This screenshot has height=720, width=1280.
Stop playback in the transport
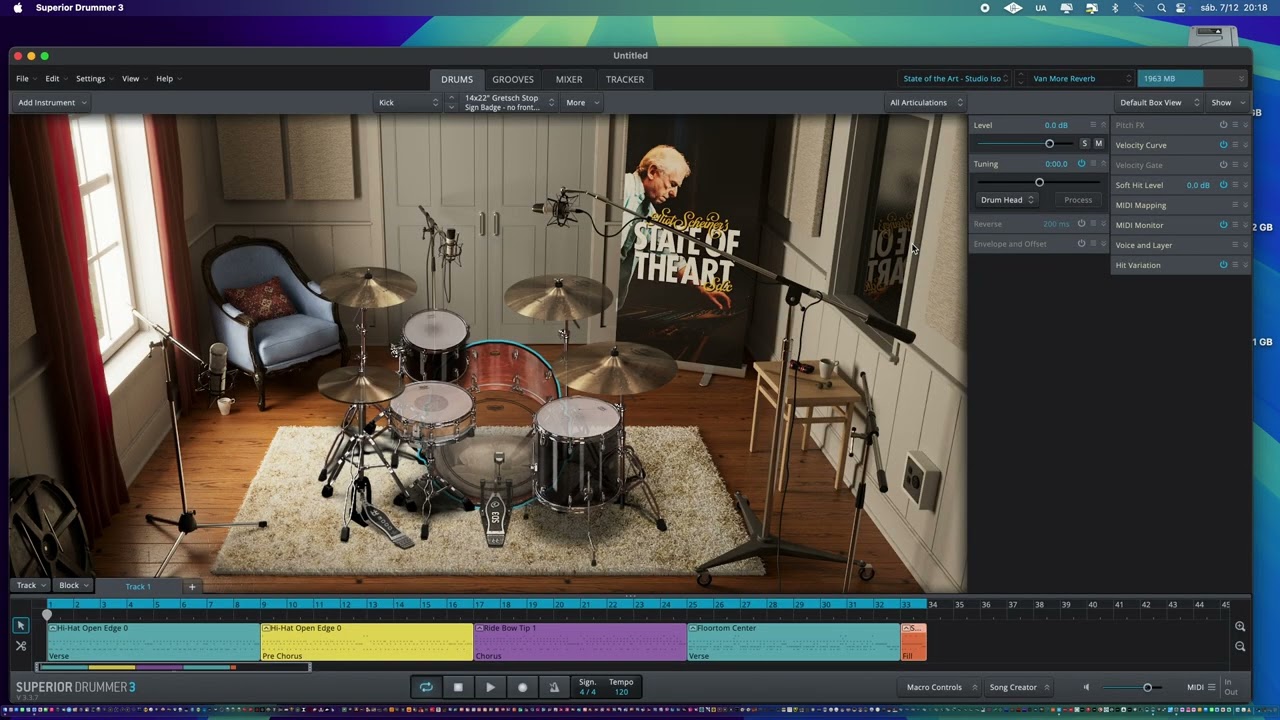pos(458,687)
